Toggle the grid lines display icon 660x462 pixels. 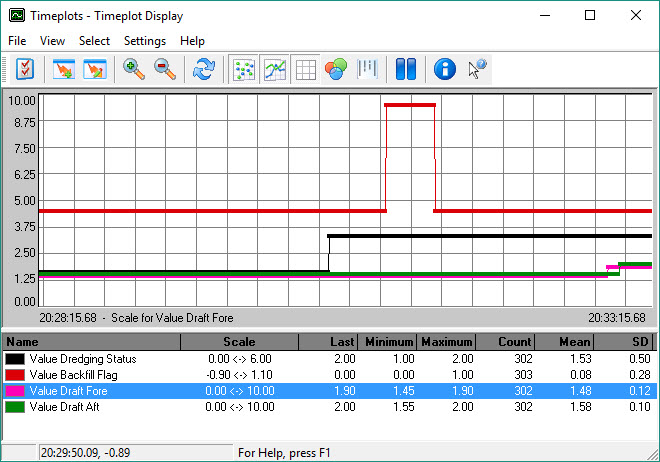point(306,69)
